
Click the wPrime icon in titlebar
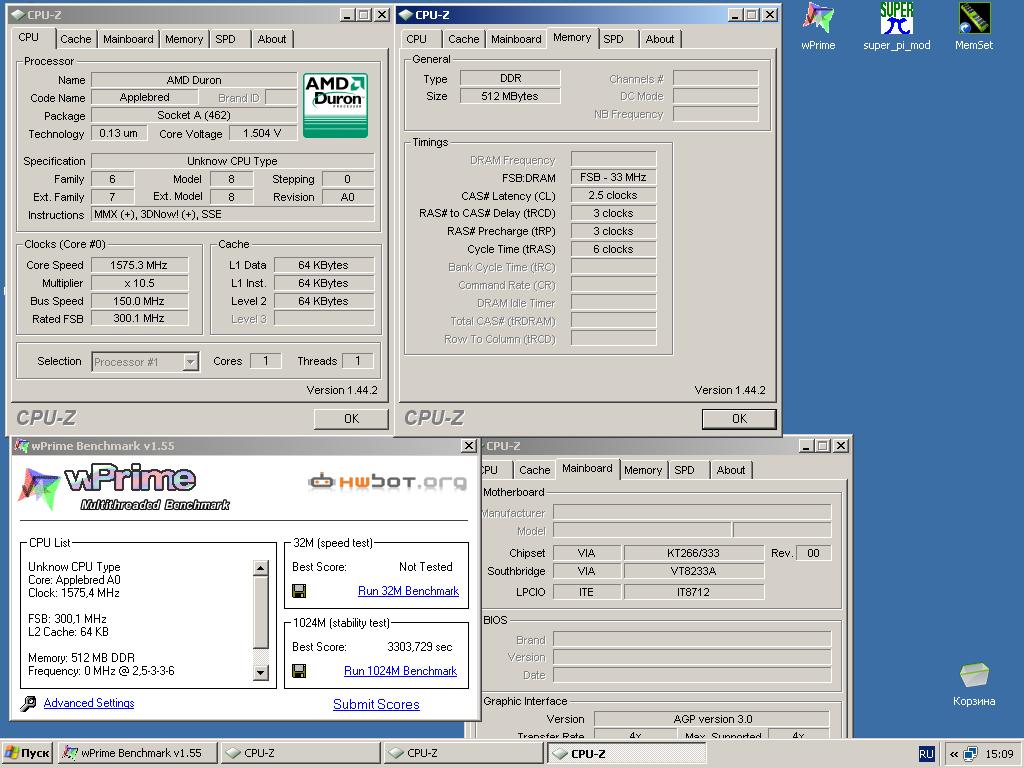pyautogui.click(x=22, y=446)
